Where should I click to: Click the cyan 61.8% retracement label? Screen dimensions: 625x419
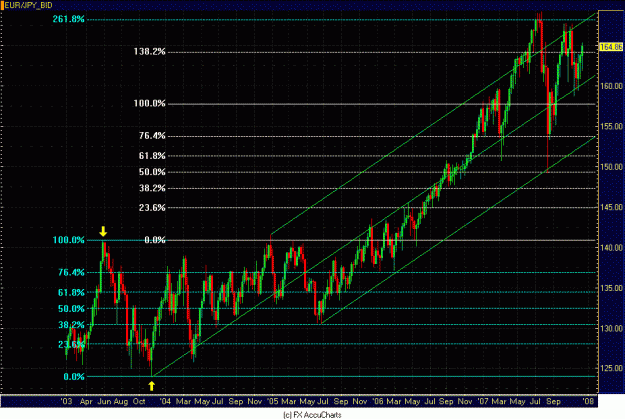coord(71,292)
